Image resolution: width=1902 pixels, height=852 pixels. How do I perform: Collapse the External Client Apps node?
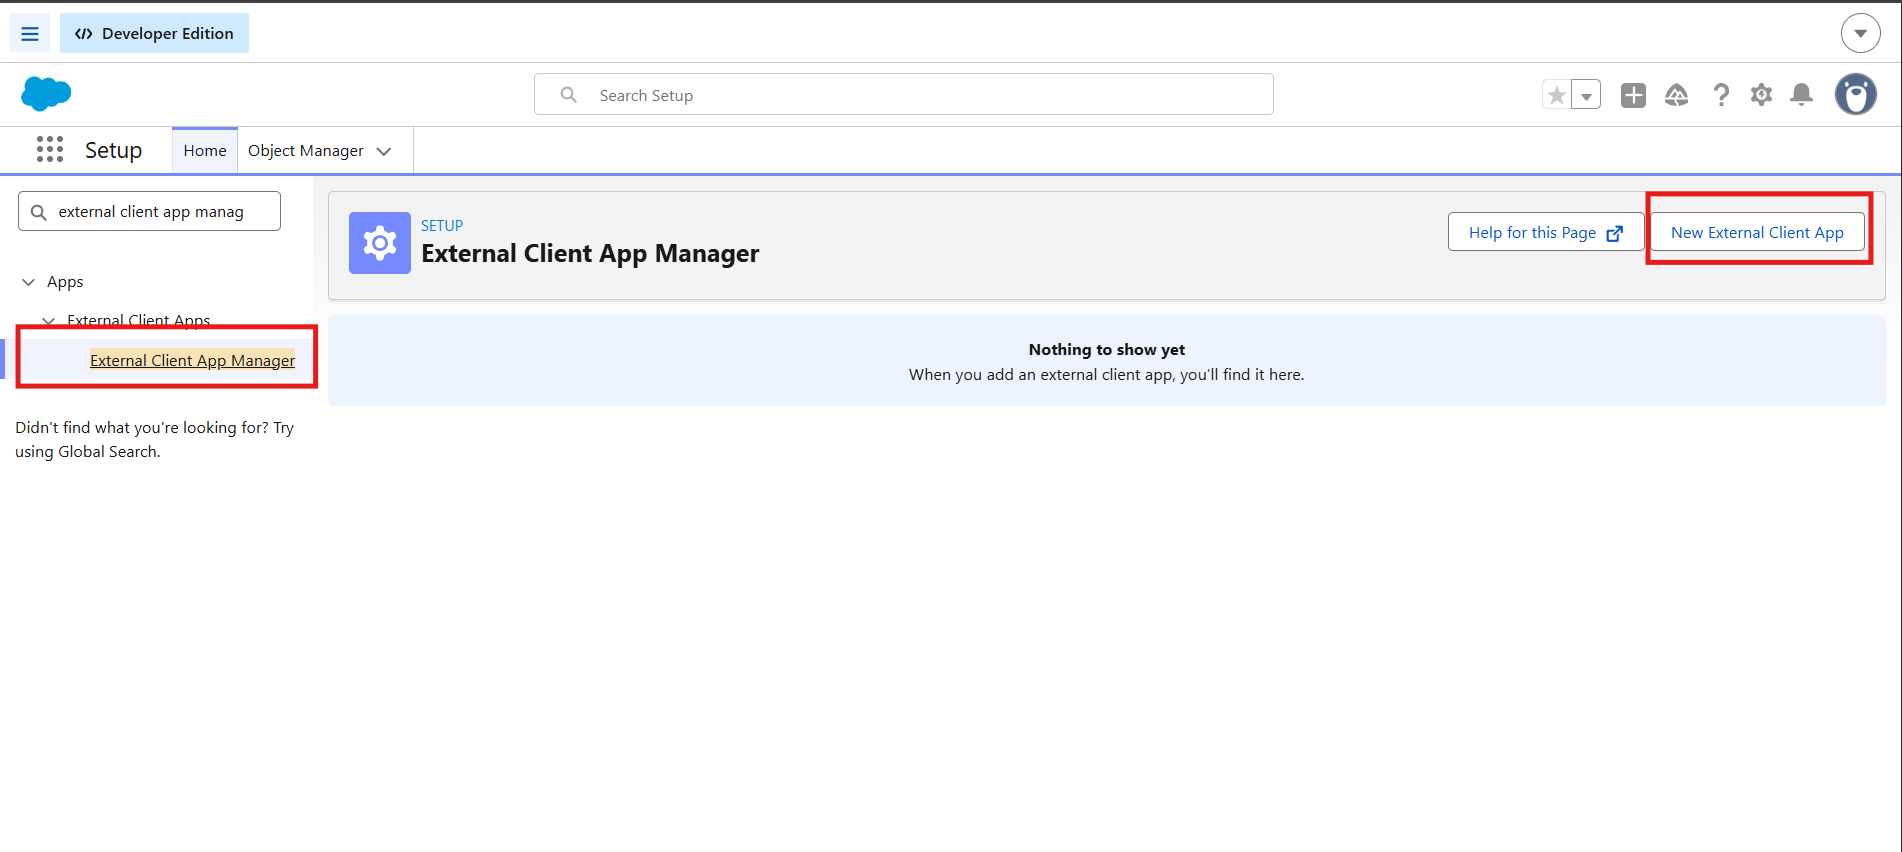(x=49, y=321)
